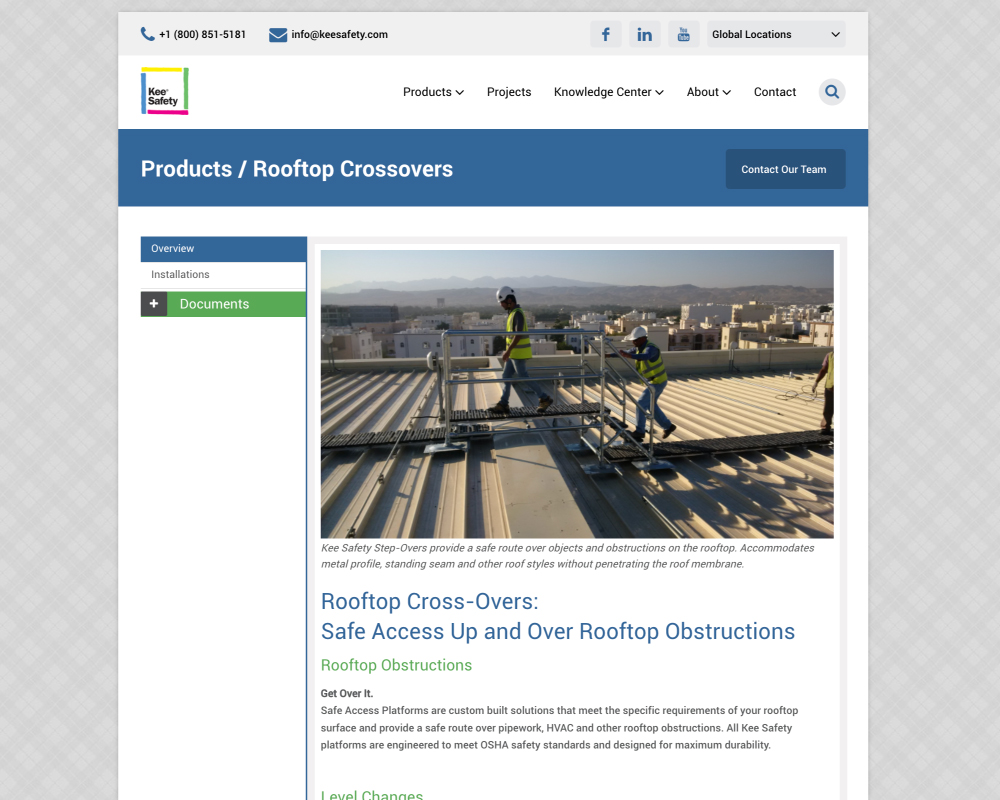Click the info@keesafety.com email link
Screen dimensions: 1000x800
click(x=339, y=34)
